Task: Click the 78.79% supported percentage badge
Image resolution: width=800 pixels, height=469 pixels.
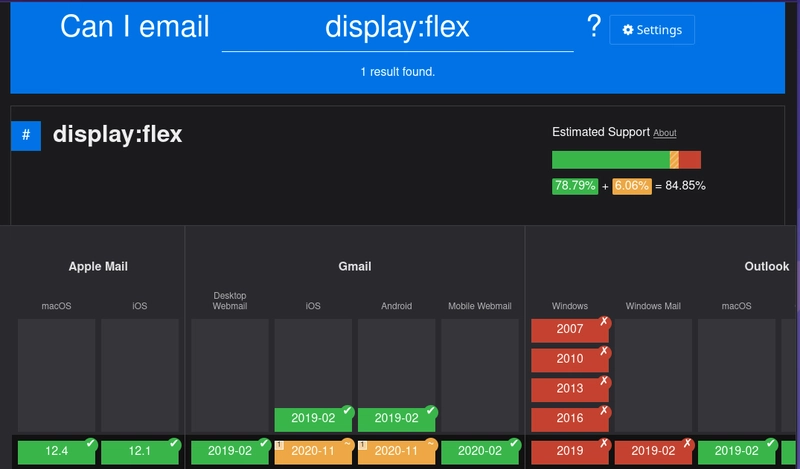Action: click(575, 186)
